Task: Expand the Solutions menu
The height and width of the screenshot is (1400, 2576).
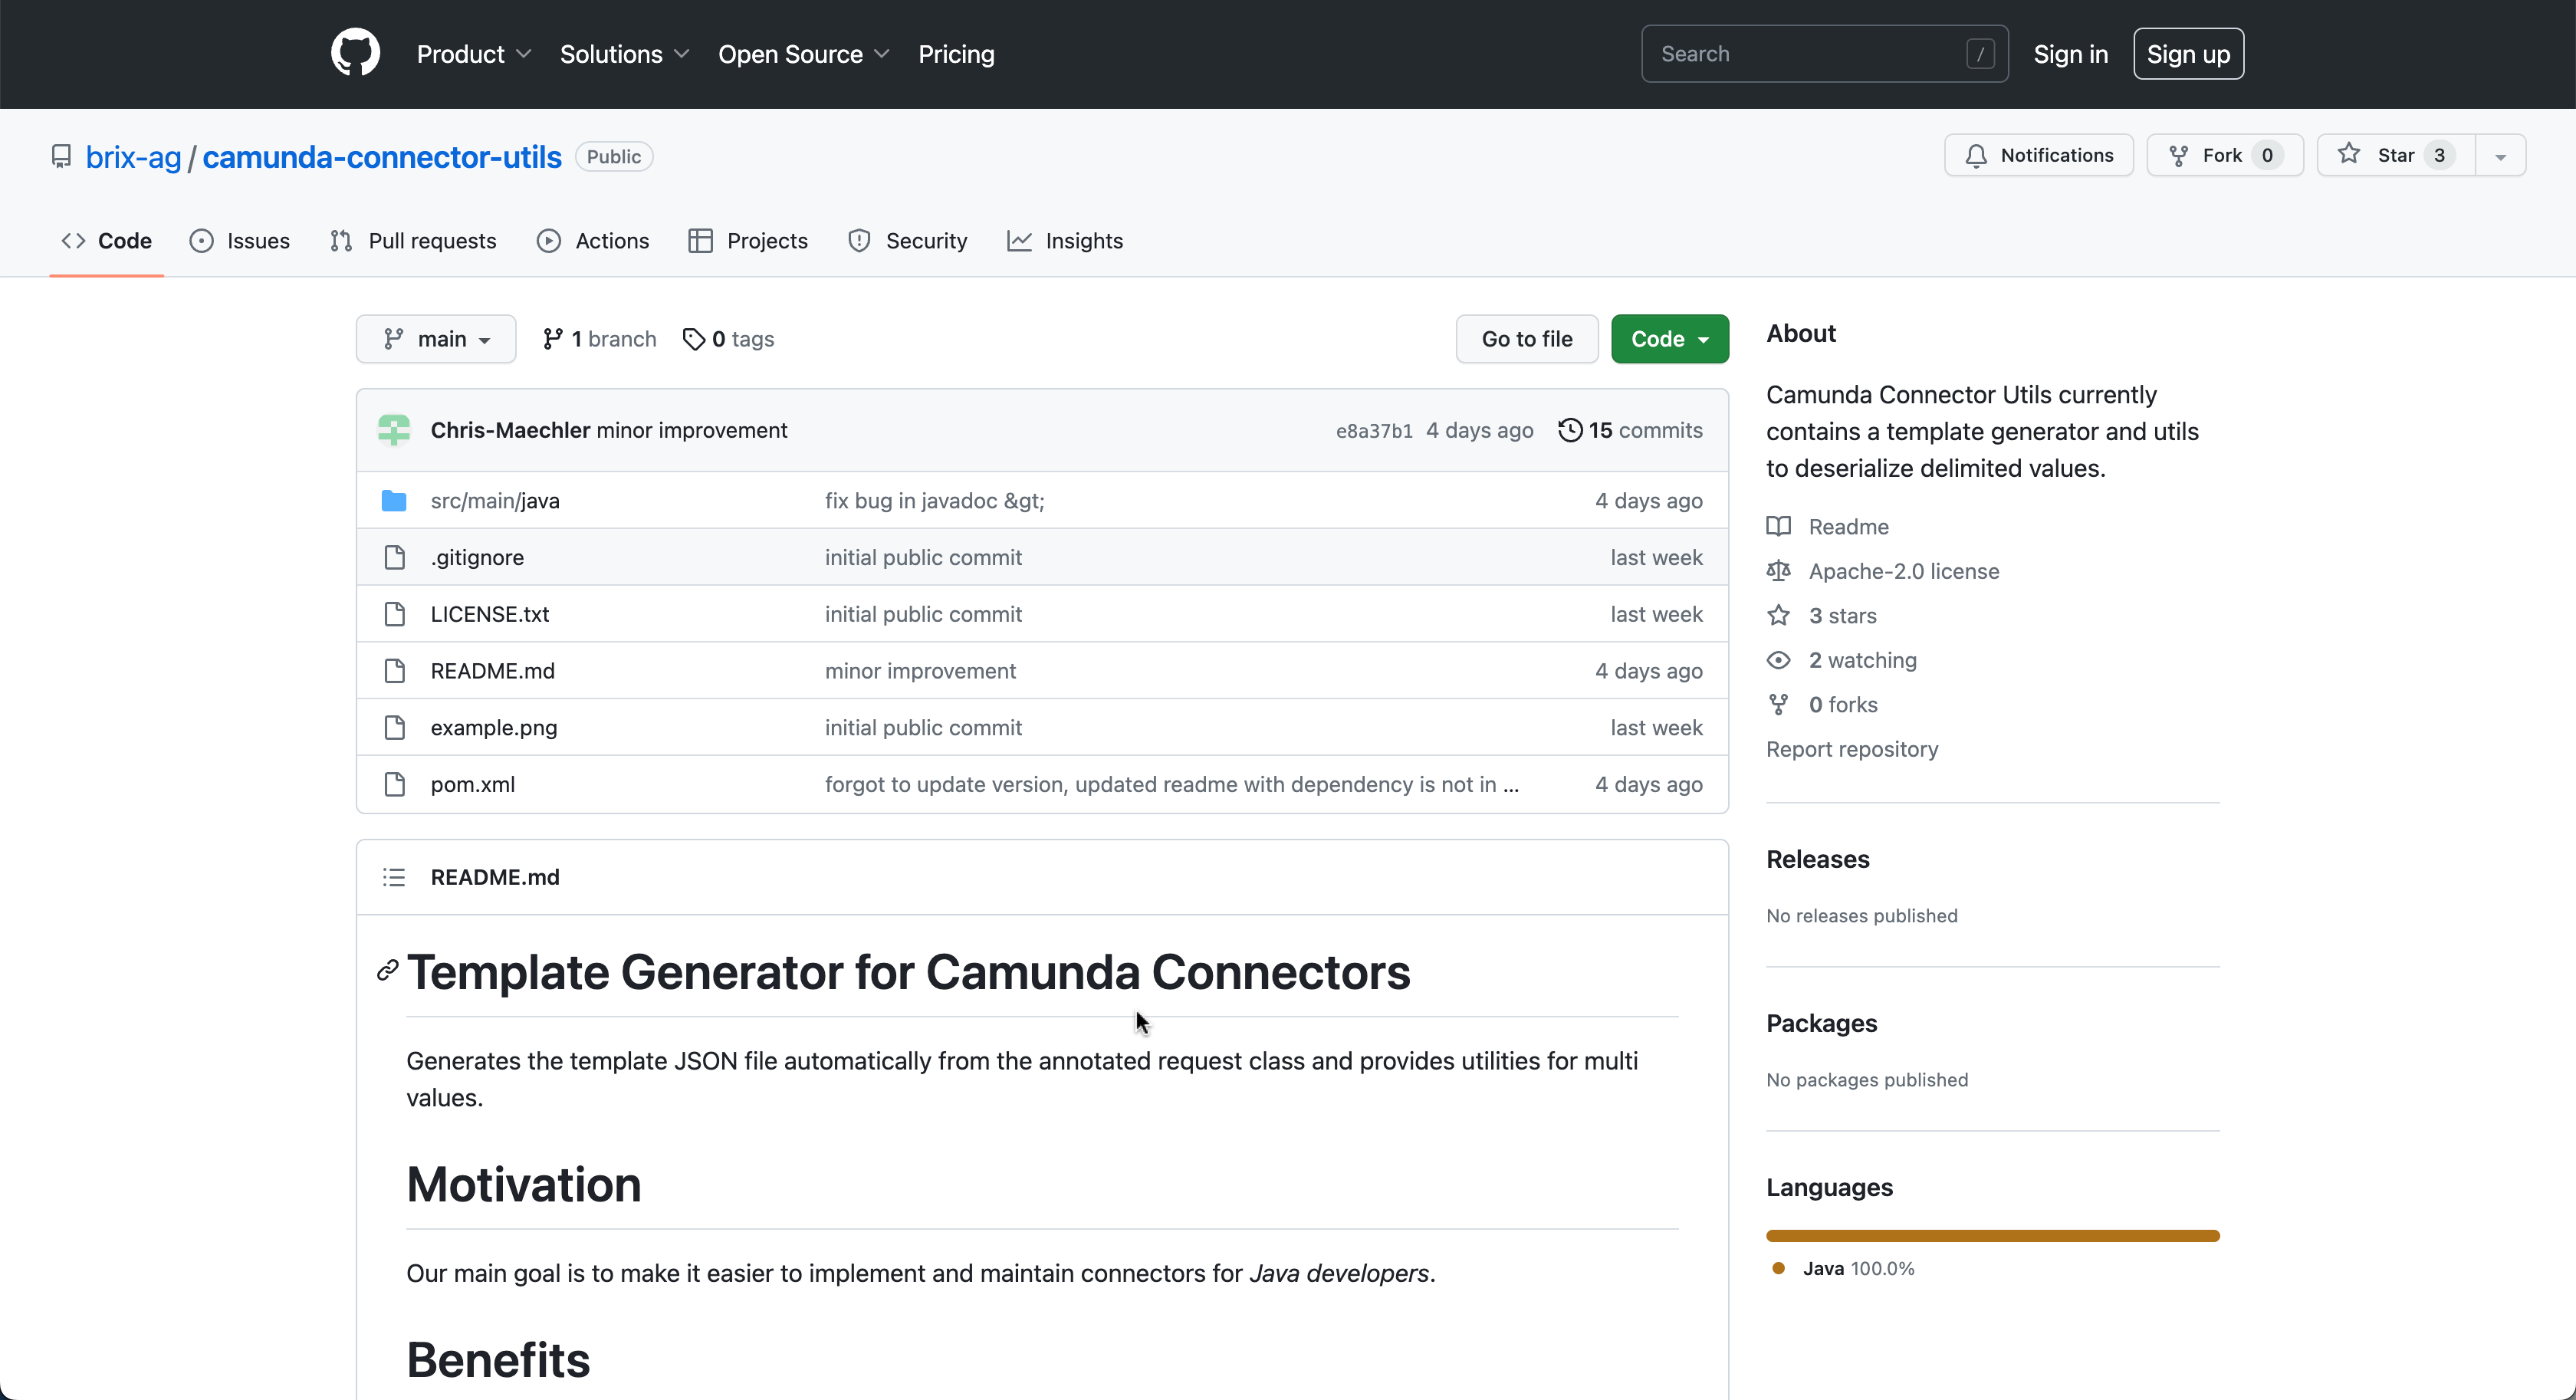Action: tap(624, 54)
